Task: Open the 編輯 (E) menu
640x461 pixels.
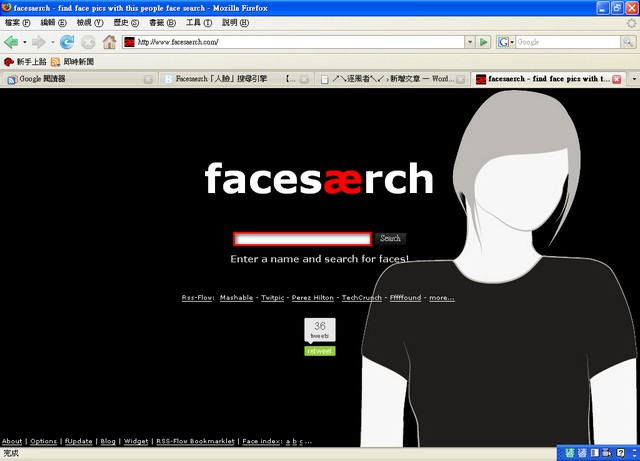Action: tap(53, 23)
